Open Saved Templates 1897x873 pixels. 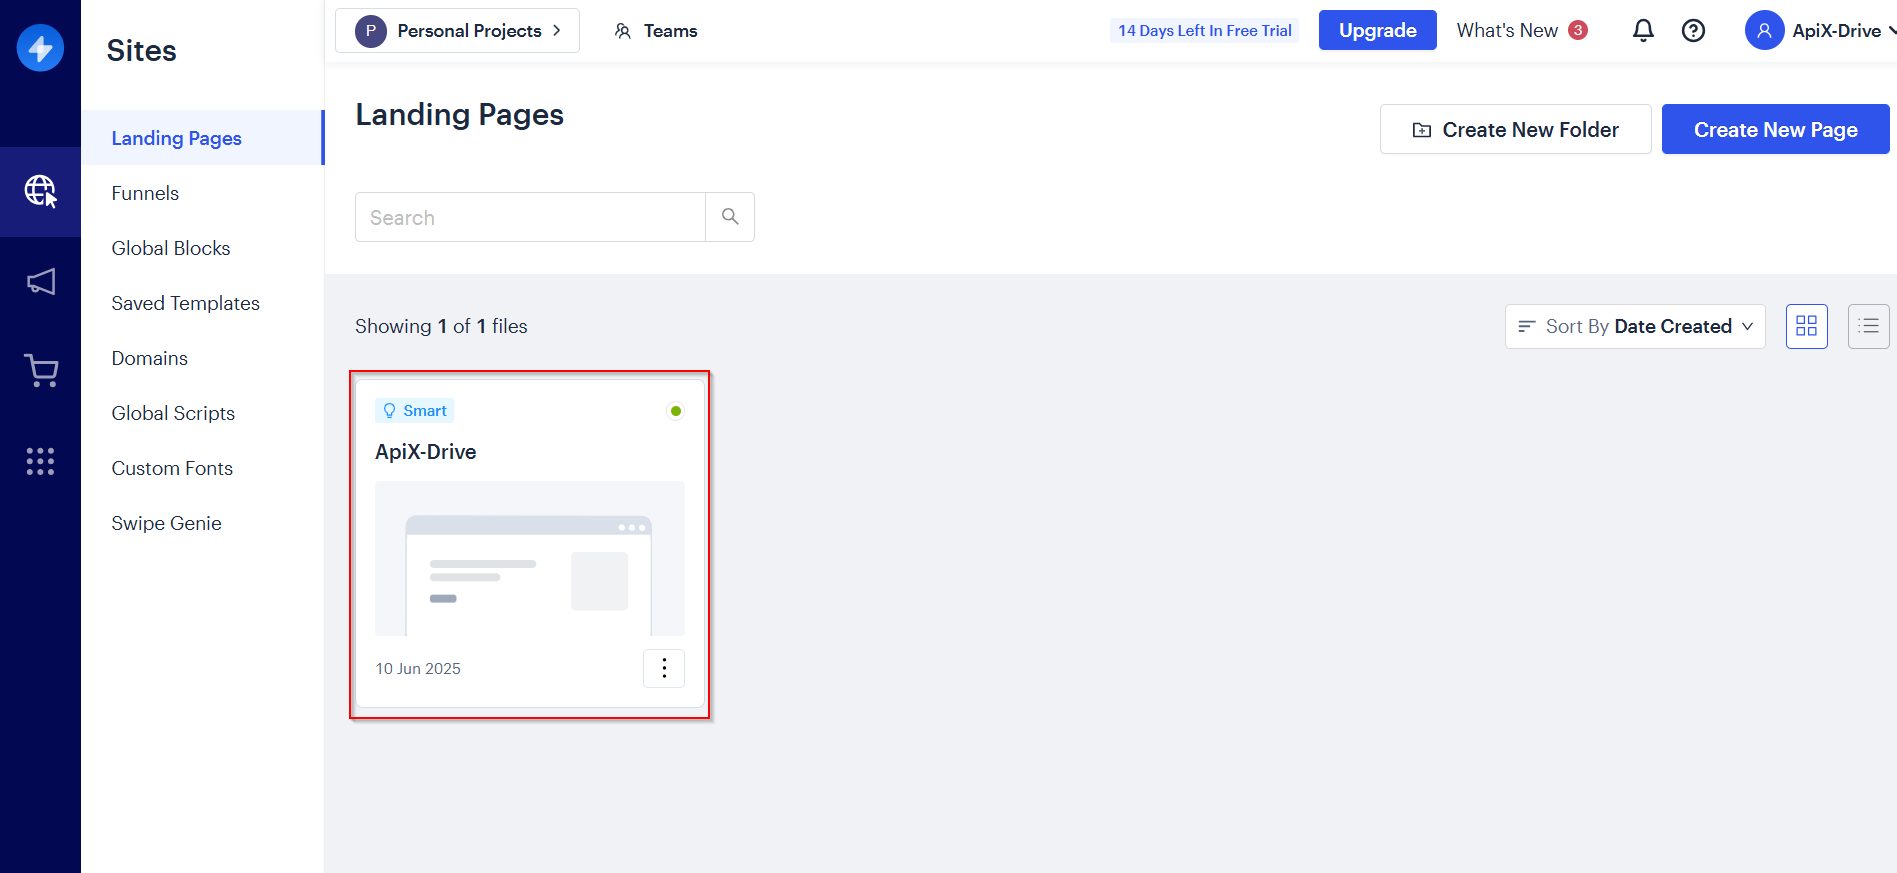coord(185,303)
